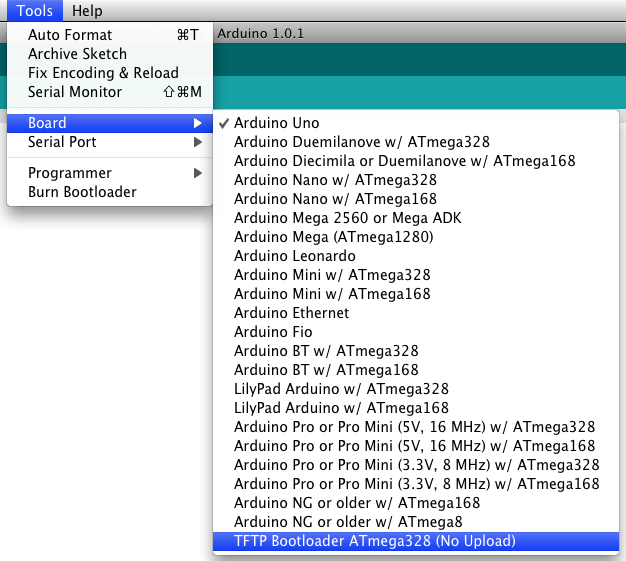Select Arduino Mini w/ ATmega328
626x561 pixels.
[416, 275]
